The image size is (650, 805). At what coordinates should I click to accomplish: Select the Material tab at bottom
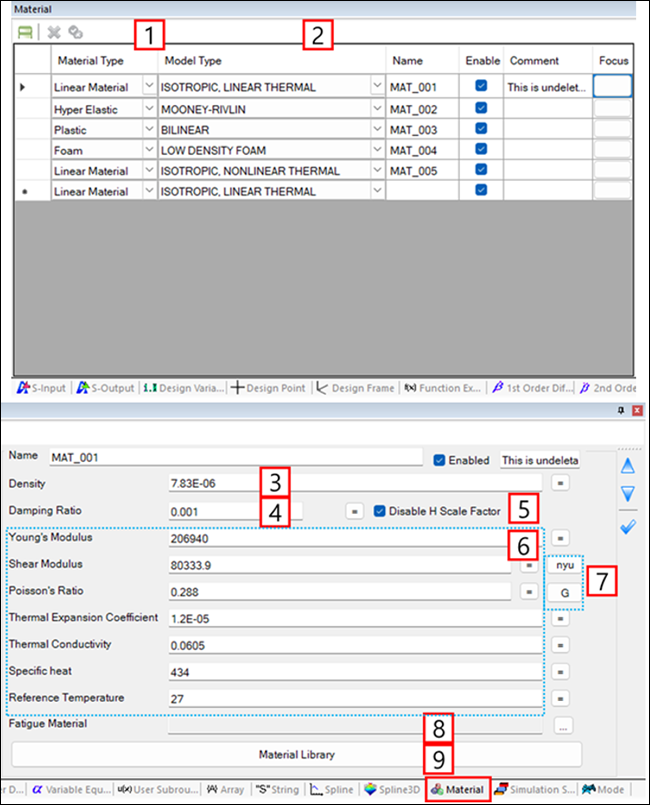[458, 790]
